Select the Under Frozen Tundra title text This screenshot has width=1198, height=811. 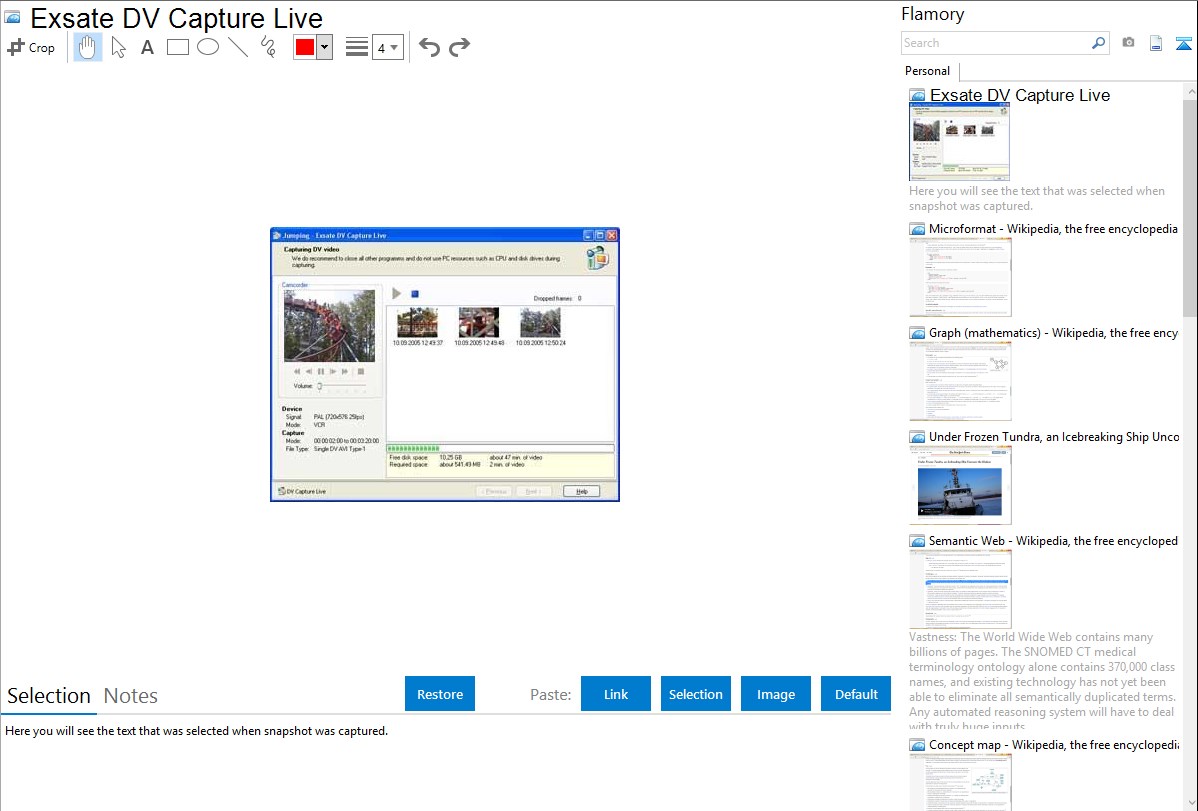click(1053, 436)
